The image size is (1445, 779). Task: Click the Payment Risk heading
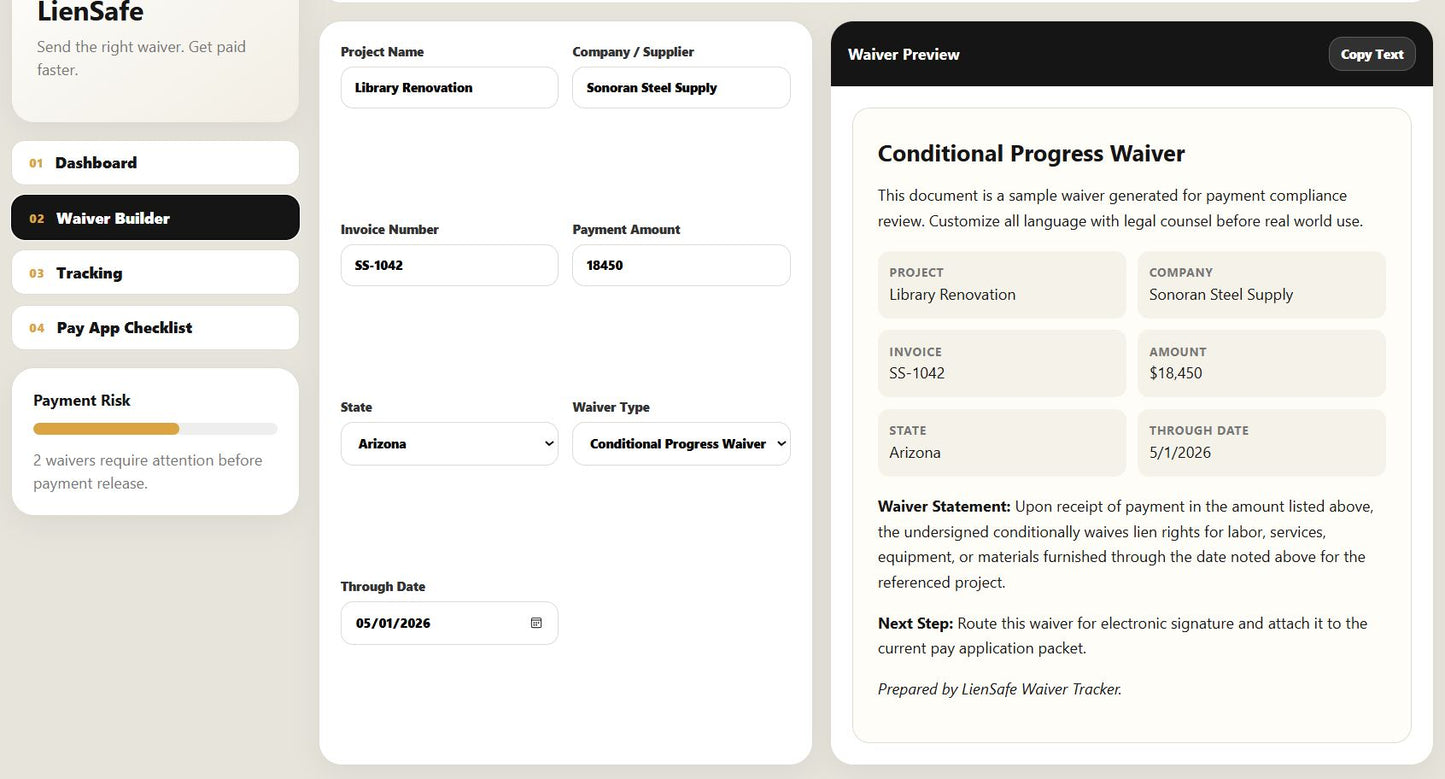(x=82, y=401)
